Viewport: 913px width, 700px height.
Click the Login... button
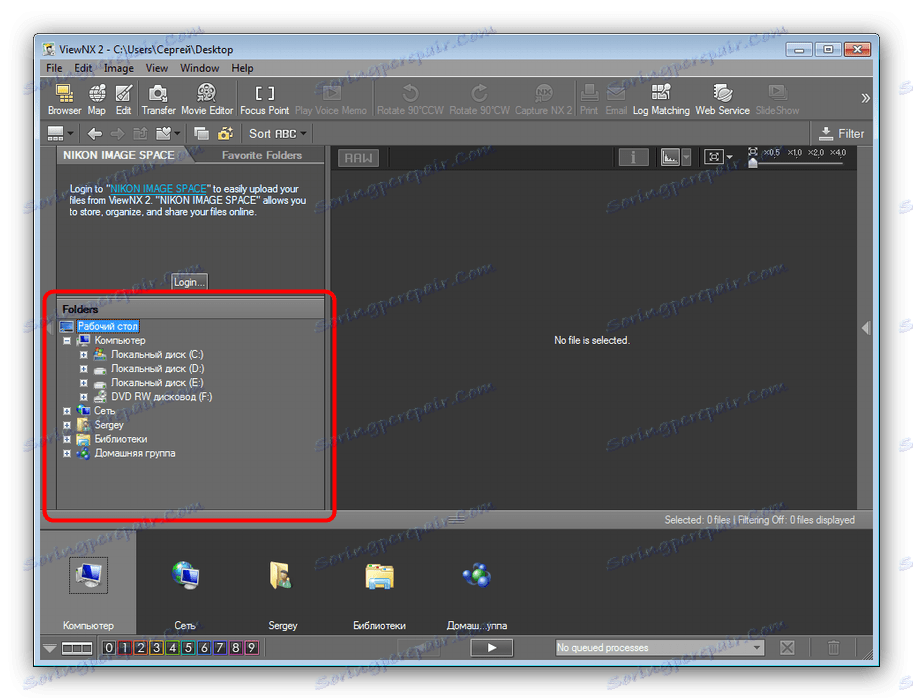tap(189, 282)
